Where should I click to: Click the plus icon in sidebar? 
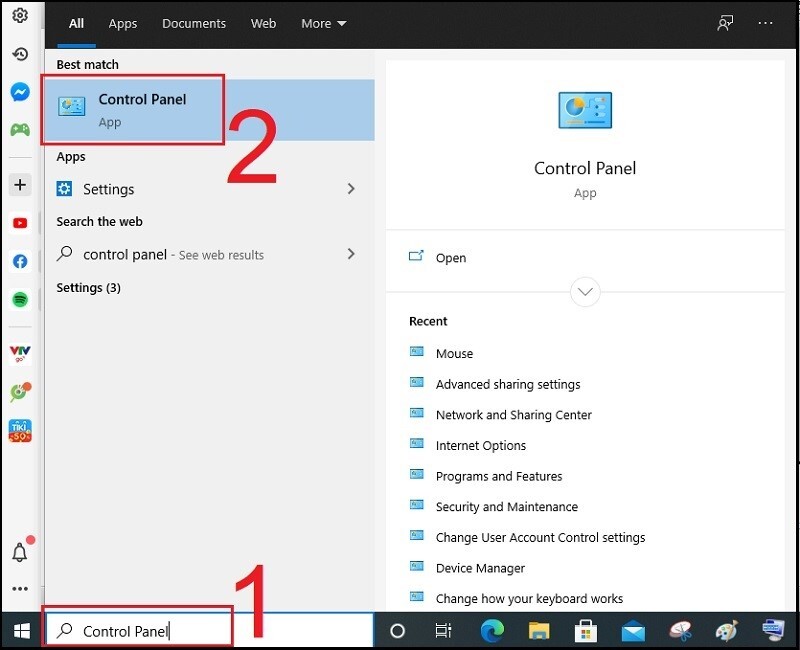[x=20, y=184]
